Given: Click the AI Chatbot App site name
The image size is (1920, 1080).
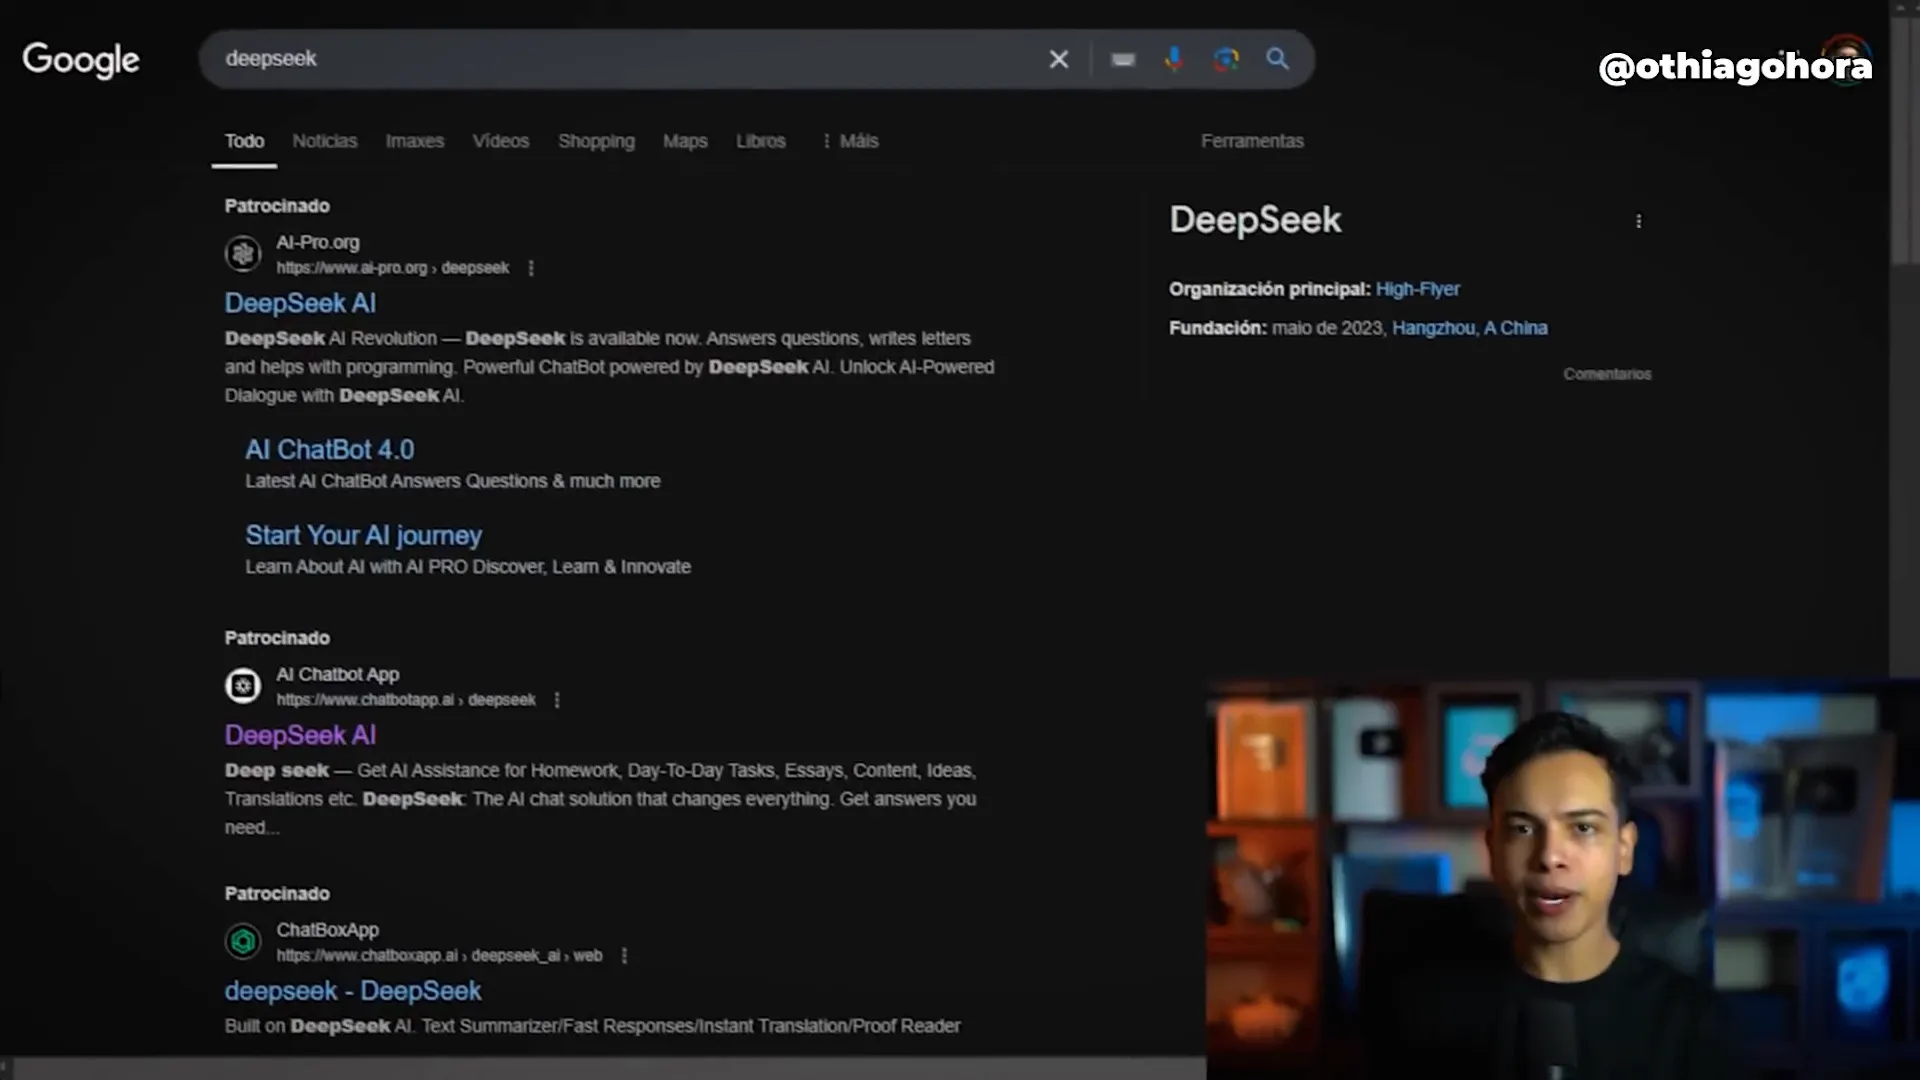Looking at the screenshot, I should [338, 674].
